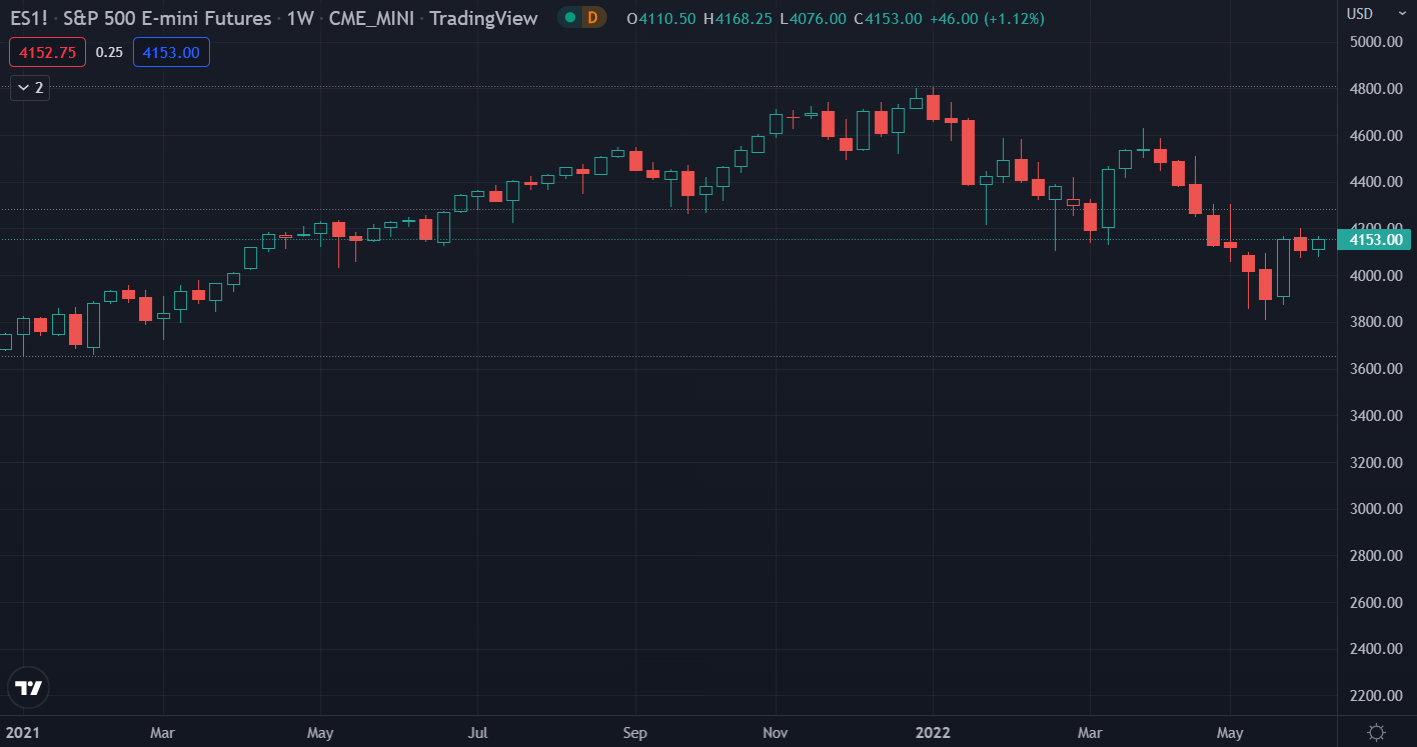Open chart settings gear icon
1417x747 pixels.
(1376, 732)
